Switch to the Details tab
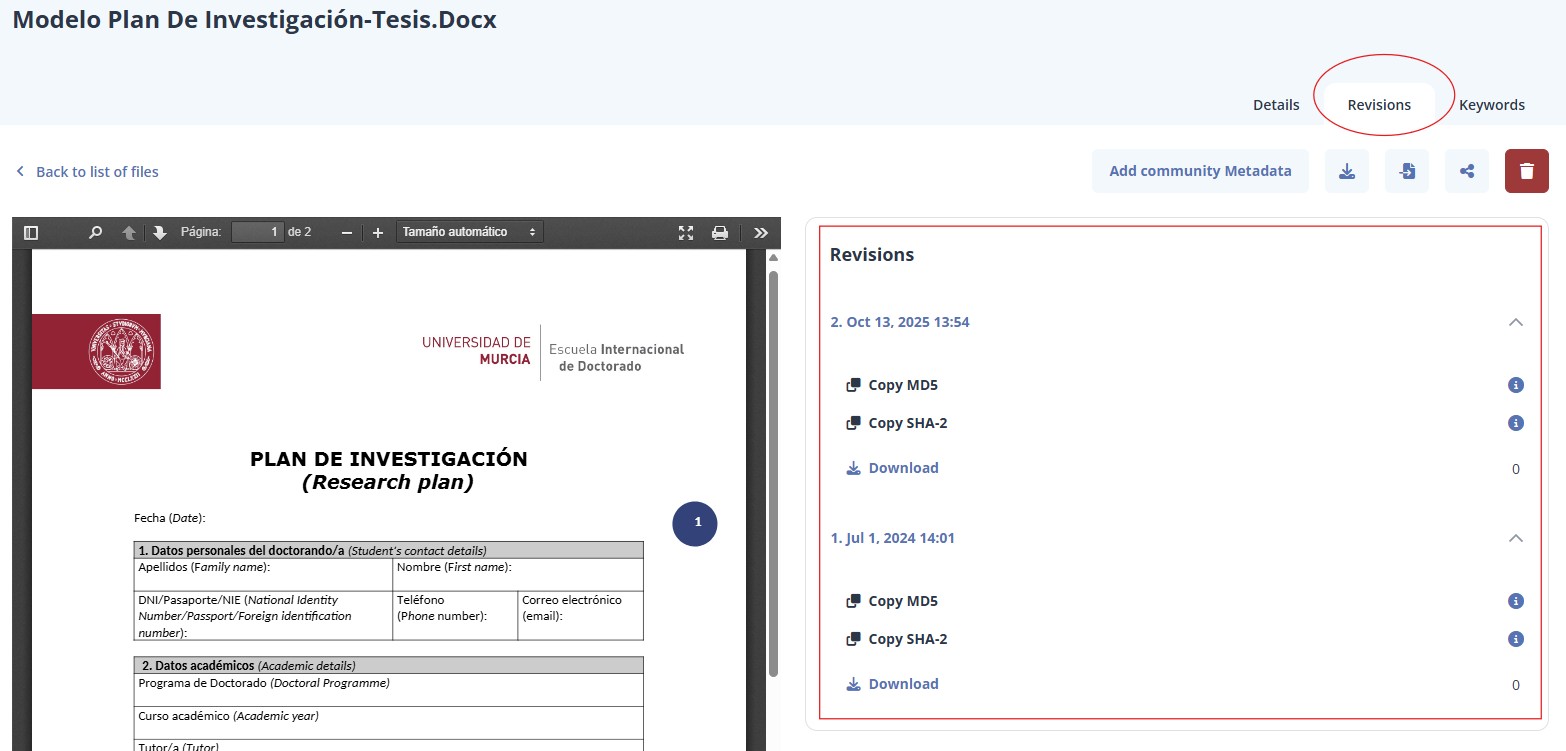This screenshot has height=751, width=1566. 1276,105
